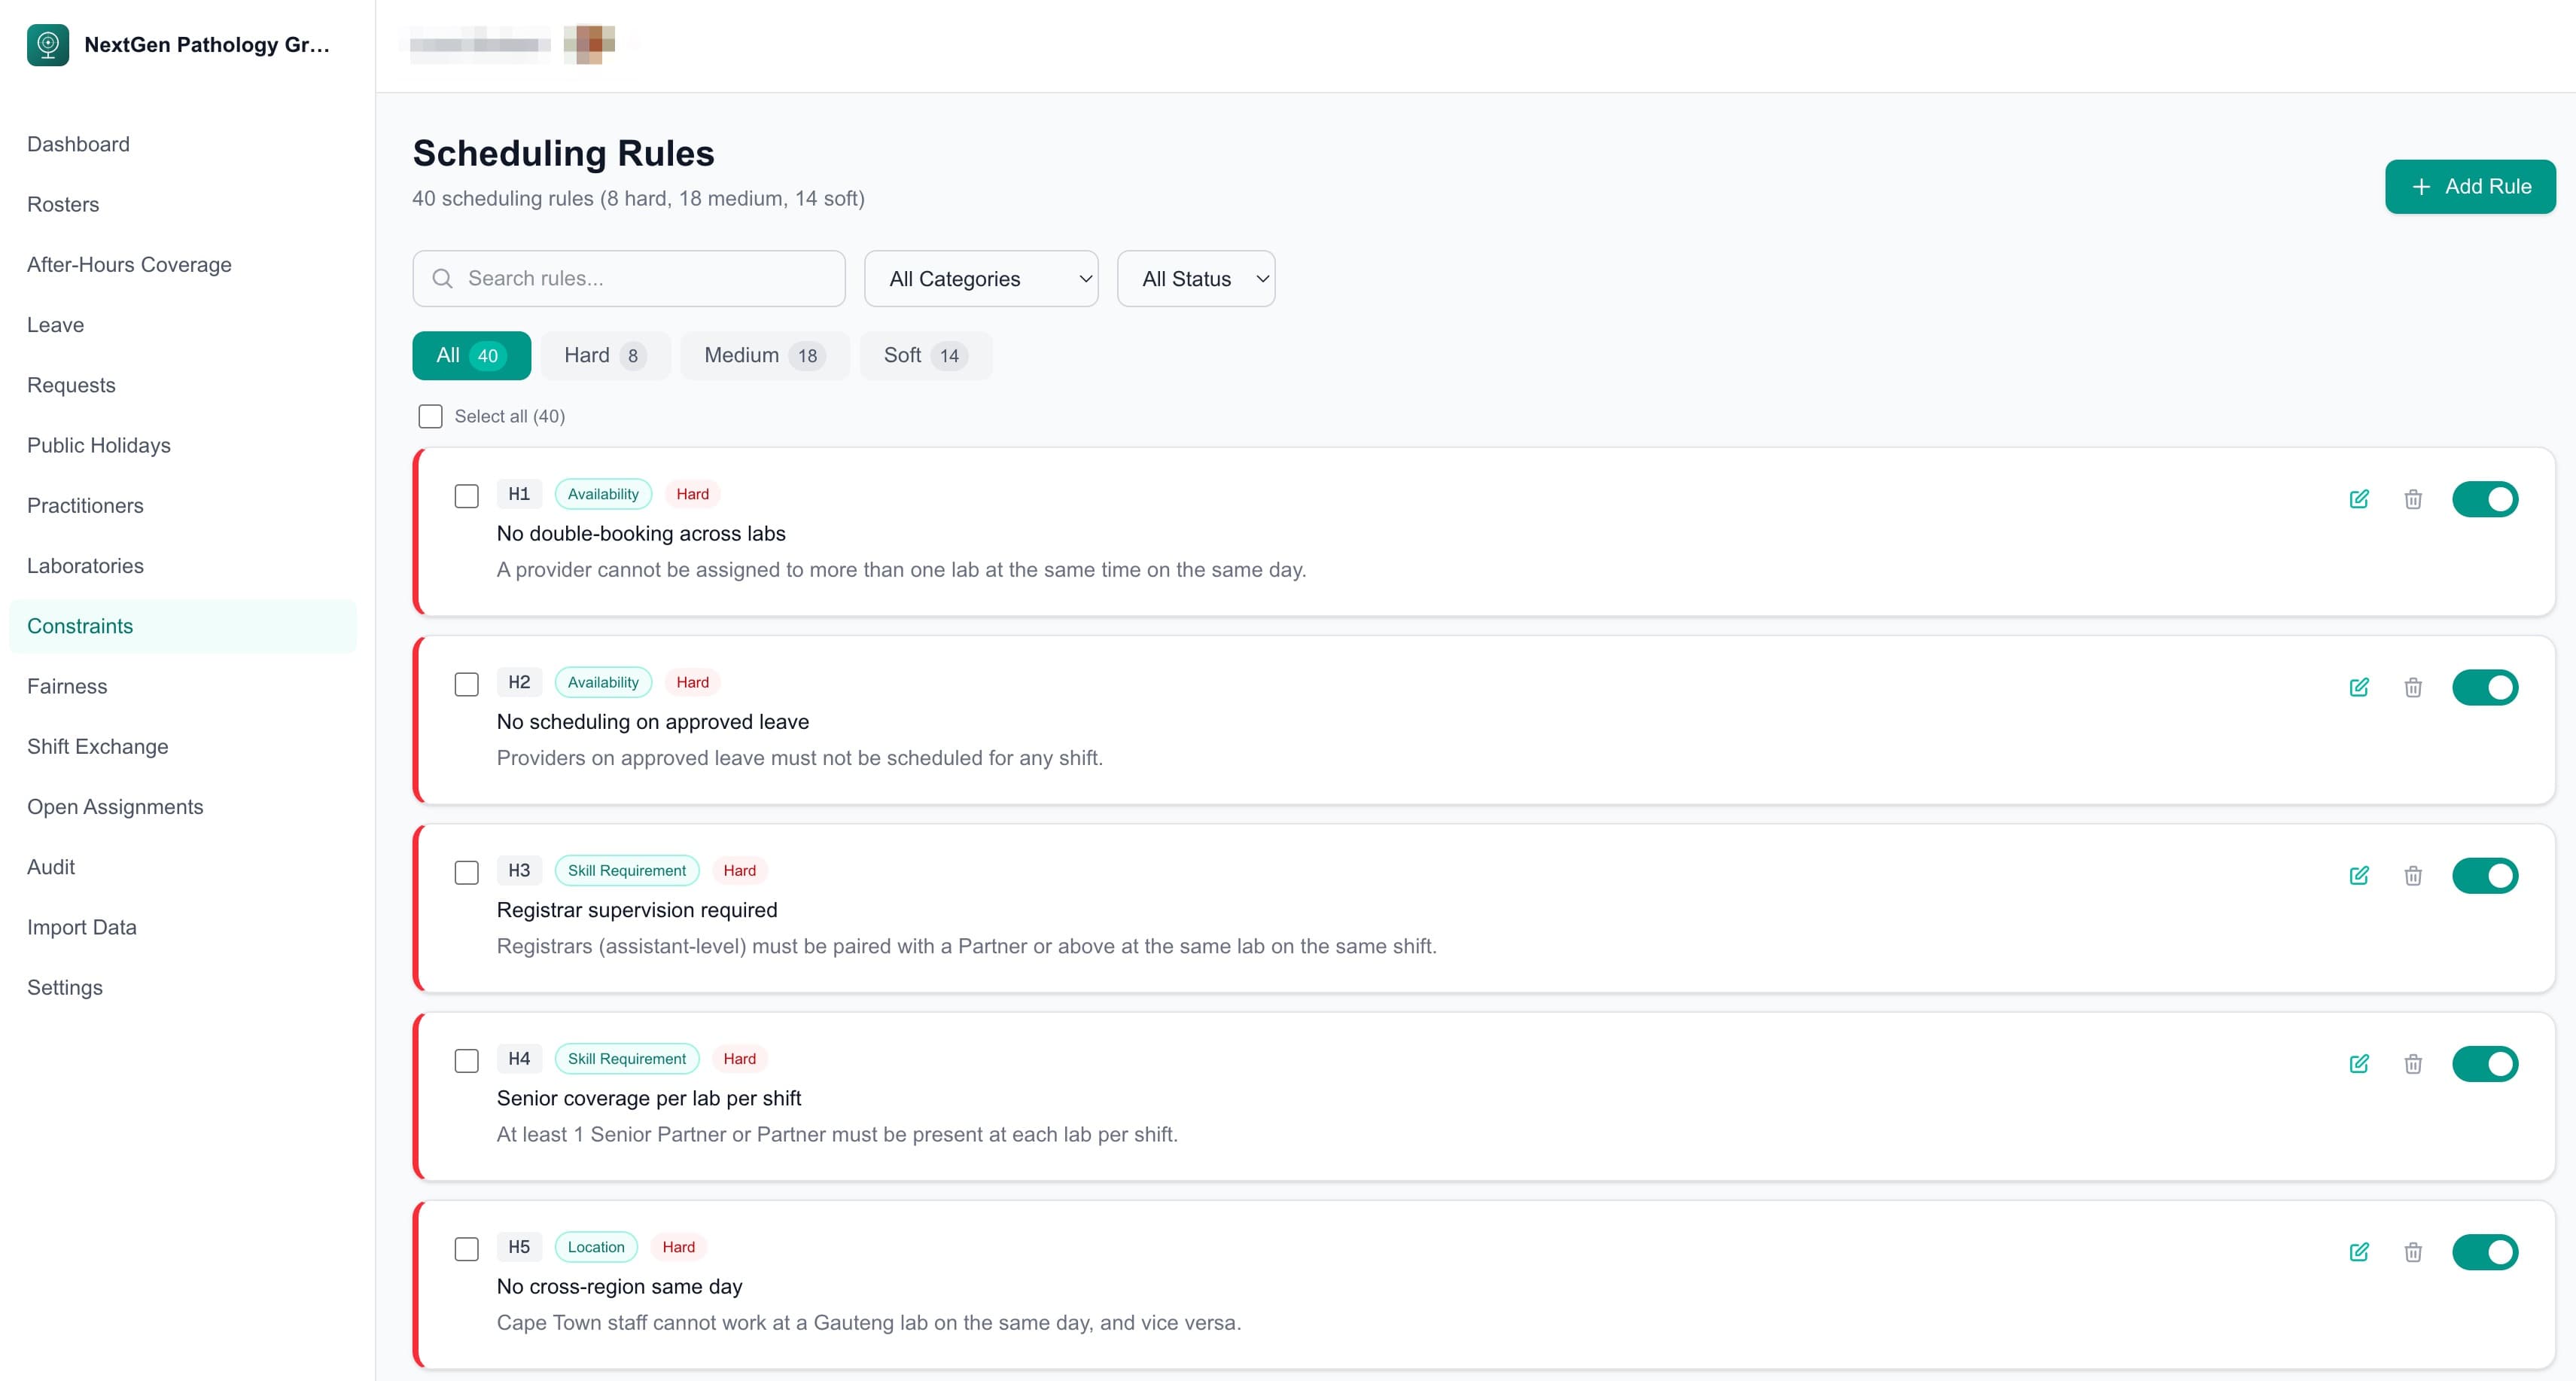The image size is (2576, 1381).
Task: Select the H3 registrar supervision checkbox
Action: tap(466, 872)
